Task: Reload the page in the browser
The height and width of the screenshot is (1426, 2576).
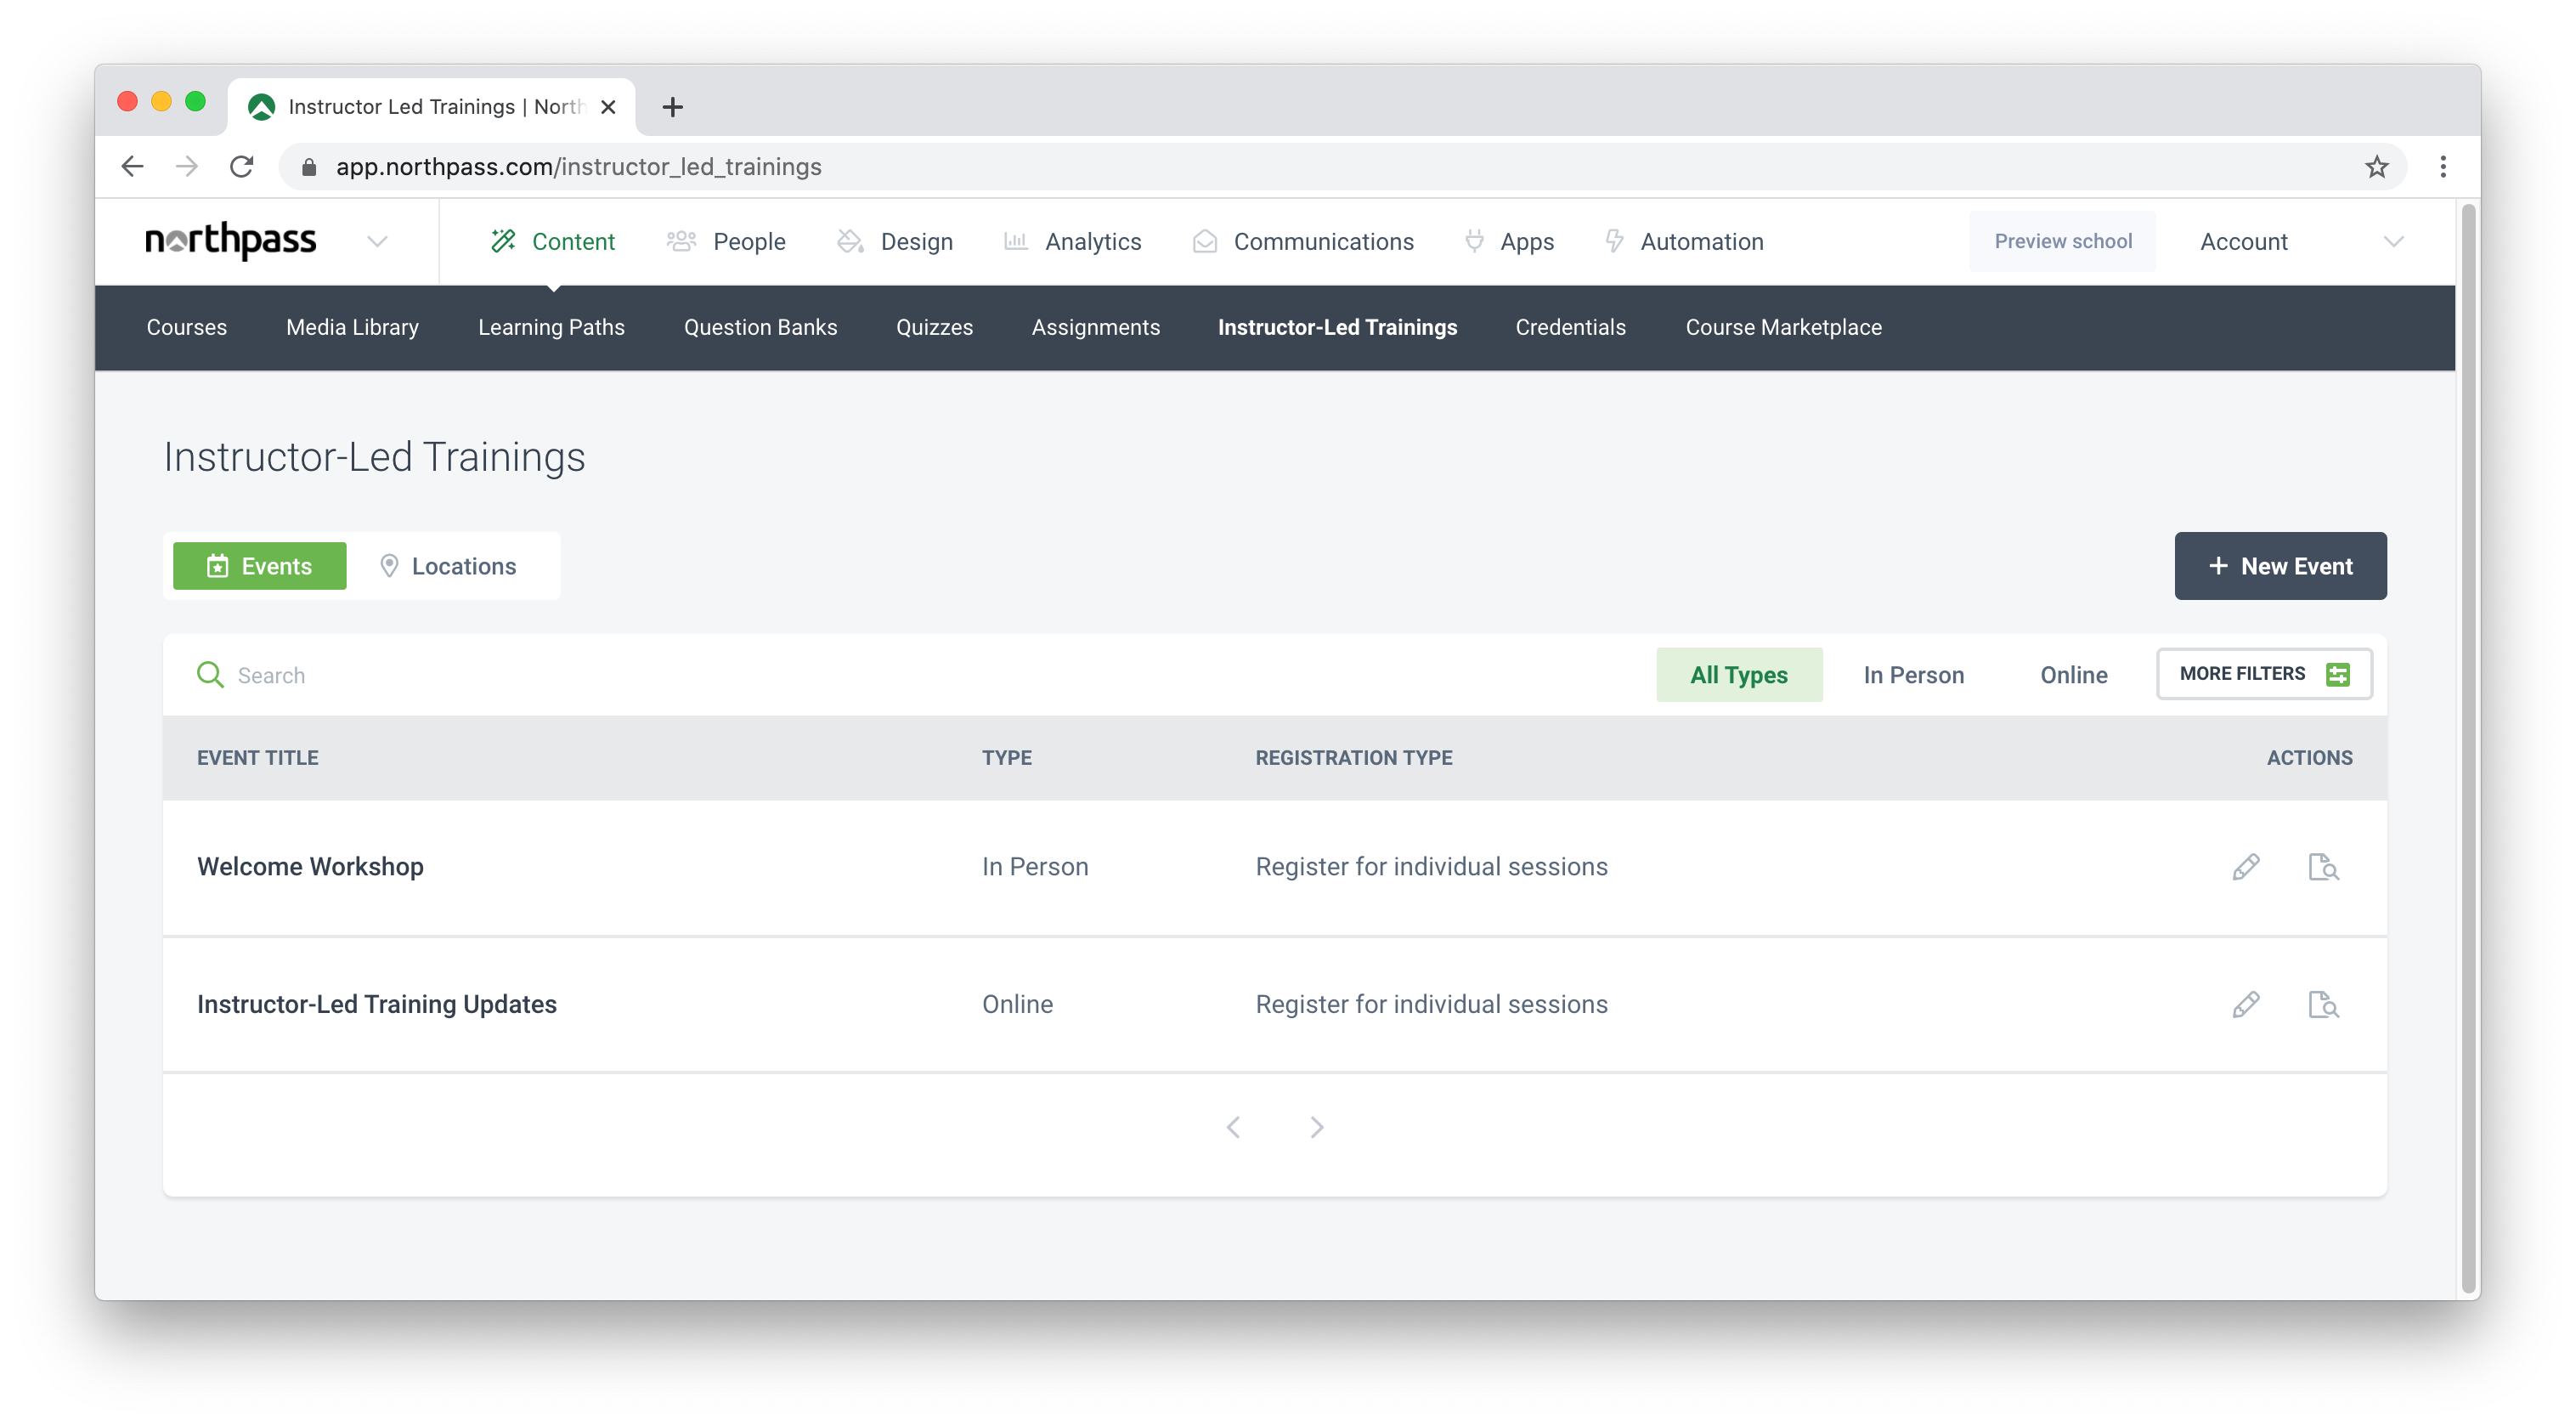Action: click(241, 167)
